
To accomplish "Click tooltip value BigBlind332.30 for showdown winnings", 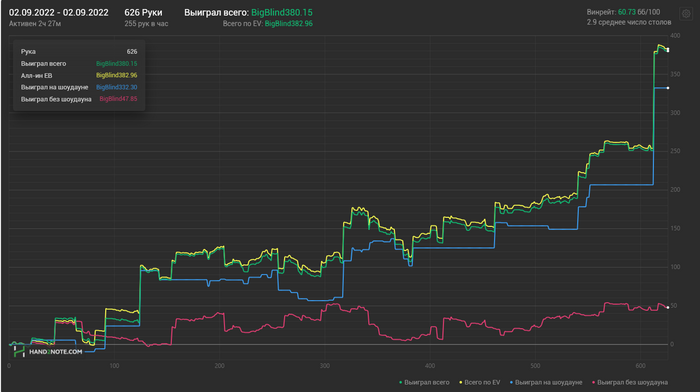I will 117,88.
